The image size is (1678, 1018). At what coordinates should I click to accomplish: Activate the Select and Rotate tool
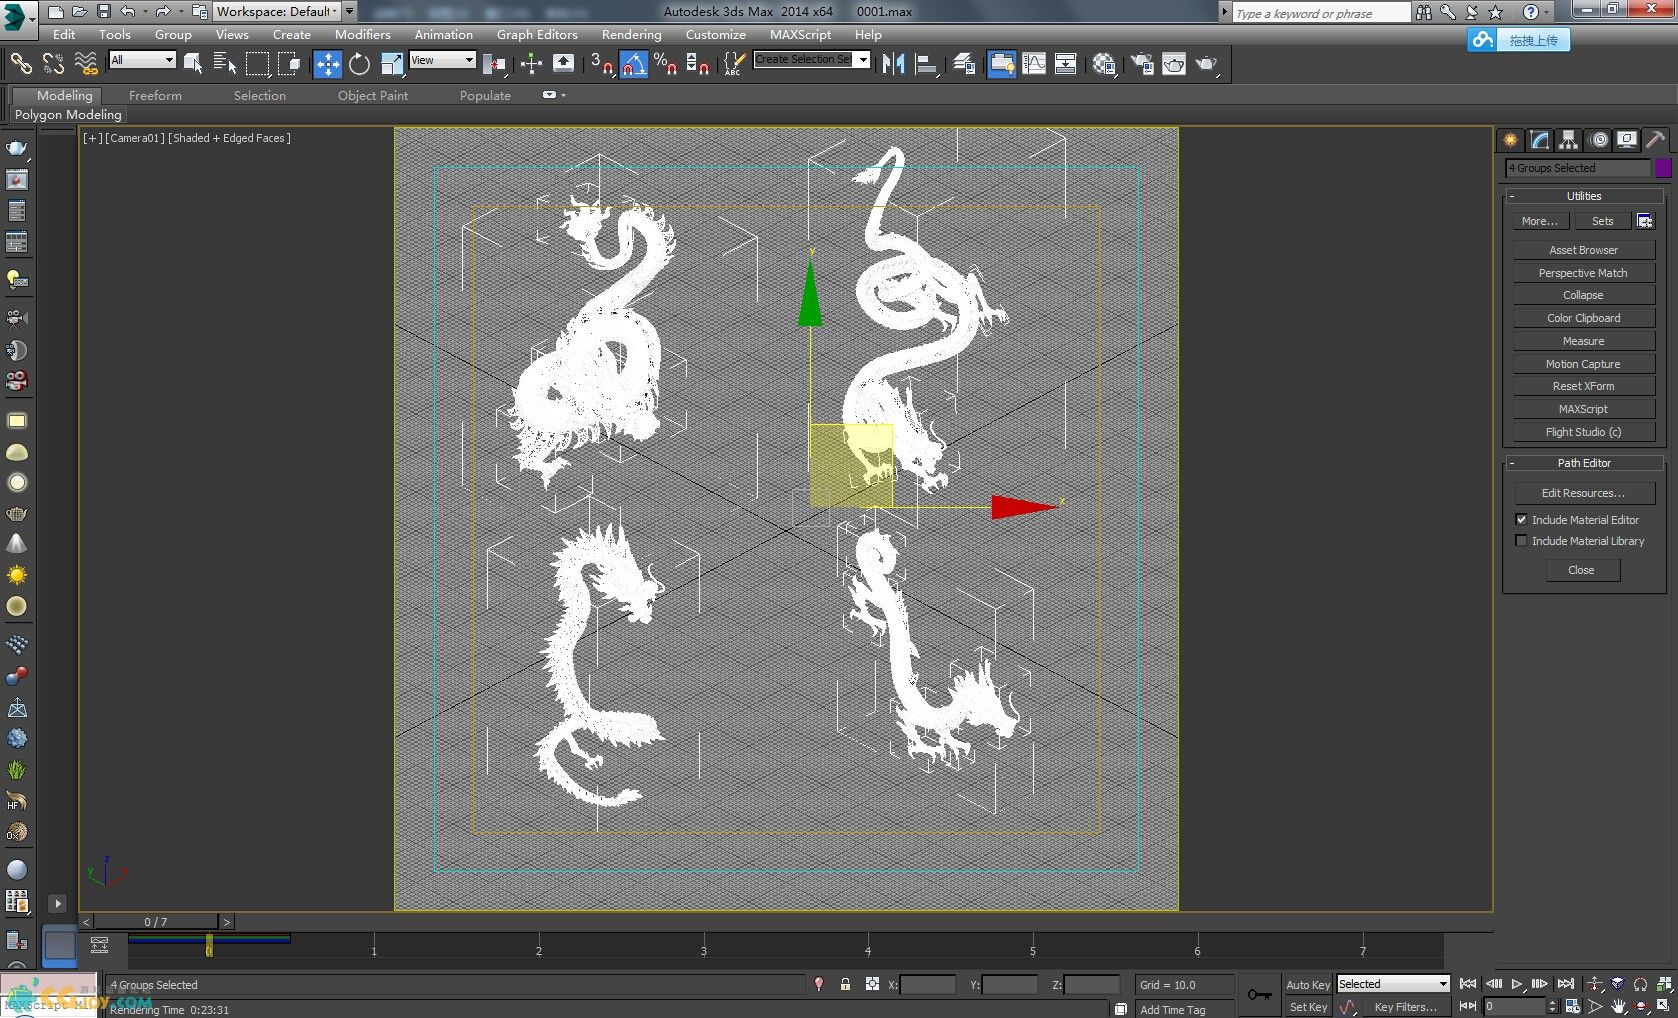pyautogui.click(x=359, y=64)
